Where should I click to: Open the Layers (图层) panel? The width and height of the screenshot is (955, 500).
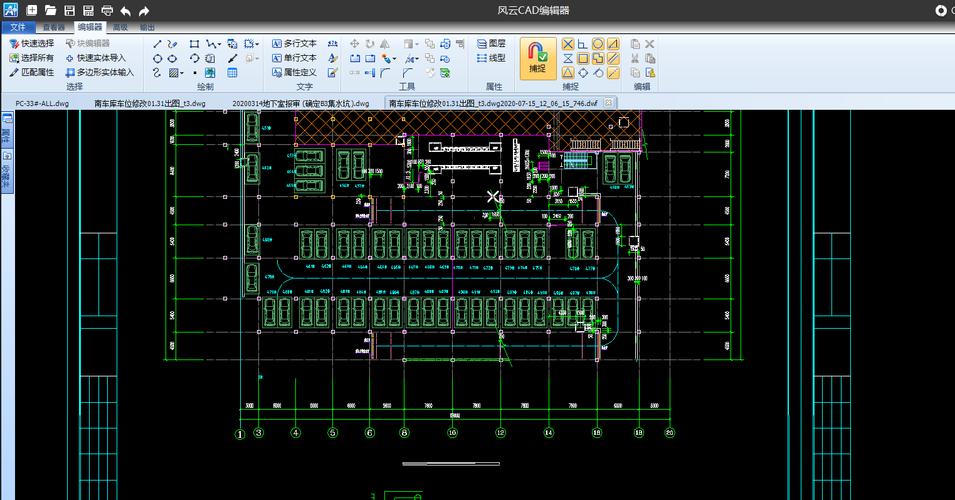[x=490, y=44]
